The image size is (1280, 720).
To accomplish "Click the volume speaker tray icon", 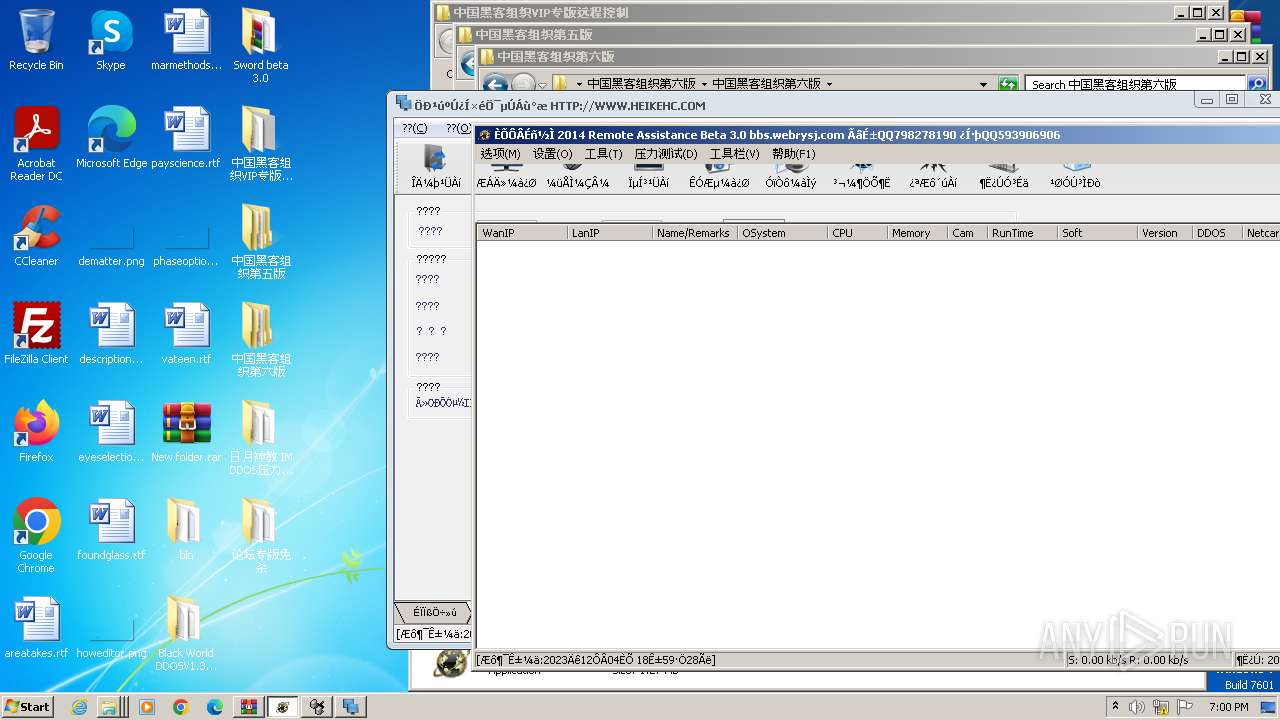I will (1137, 707).
